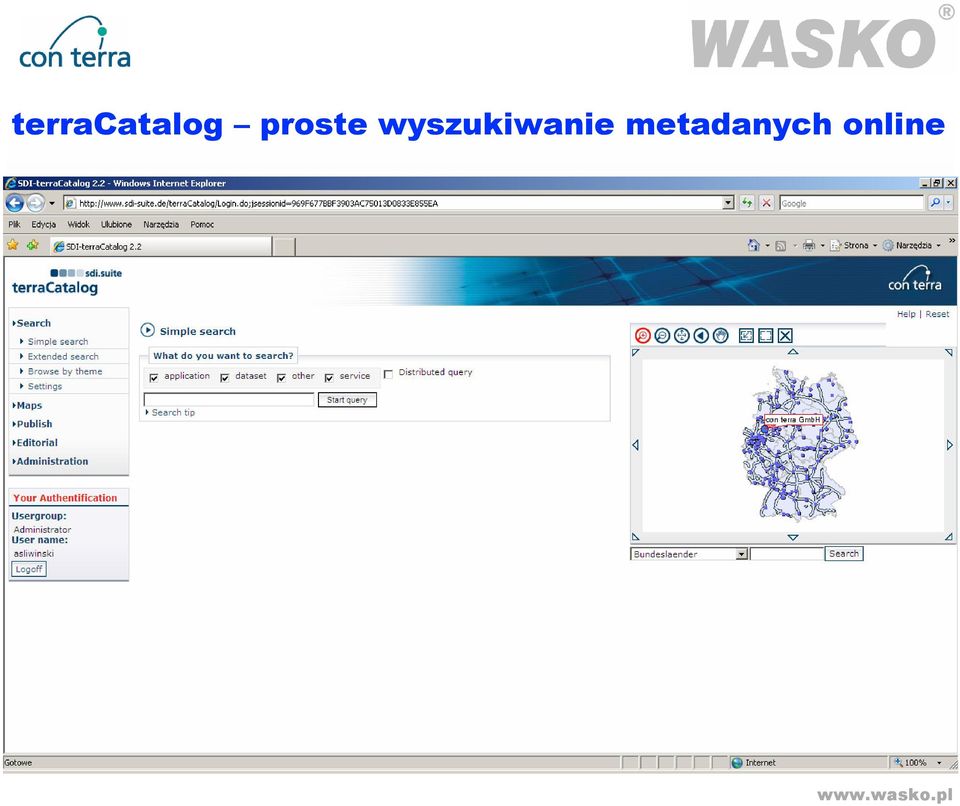
Task: Open the Narzędzia toolbar dropdown
Action: coord(939,246)
